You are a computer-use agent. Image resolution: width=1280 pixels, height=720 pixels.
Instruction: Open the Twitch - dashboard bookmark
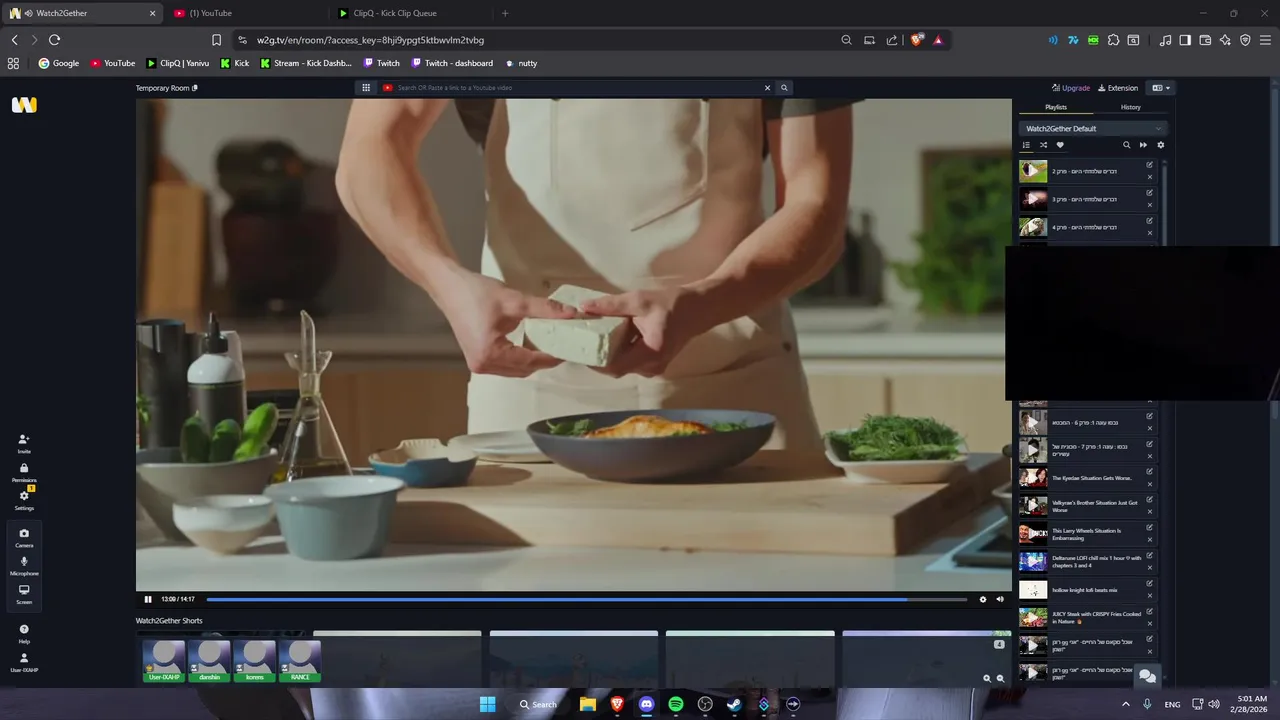pyautogui.click(x=452, y=63)
